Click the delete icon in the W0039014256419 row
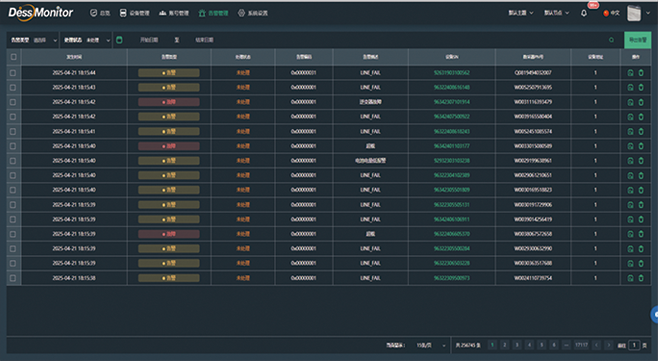The width and height of the screenshot is (658, 361). tap(641, 220)
